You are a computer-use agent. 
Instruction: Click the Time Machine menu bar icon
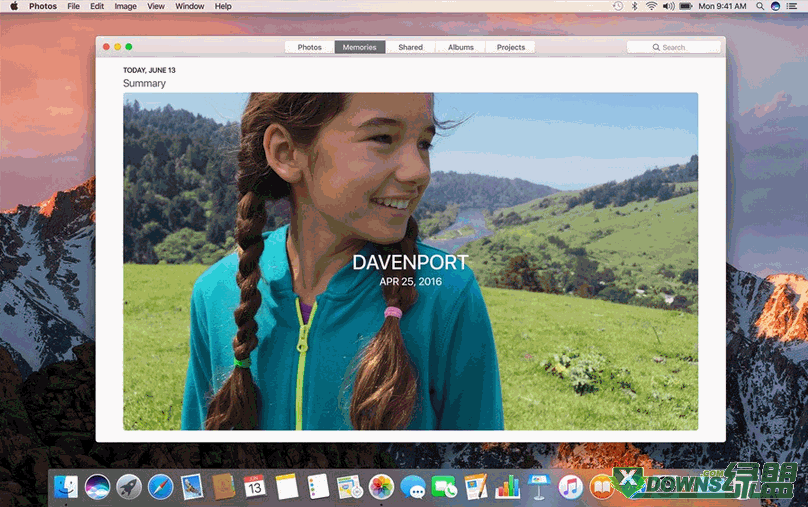tap(618, 6)
